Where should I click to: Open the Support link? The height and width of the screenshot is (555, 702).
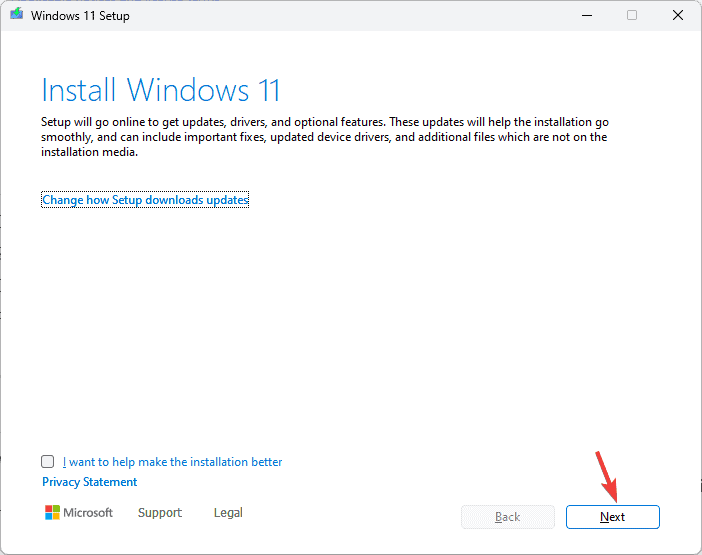tap(160, 512)
